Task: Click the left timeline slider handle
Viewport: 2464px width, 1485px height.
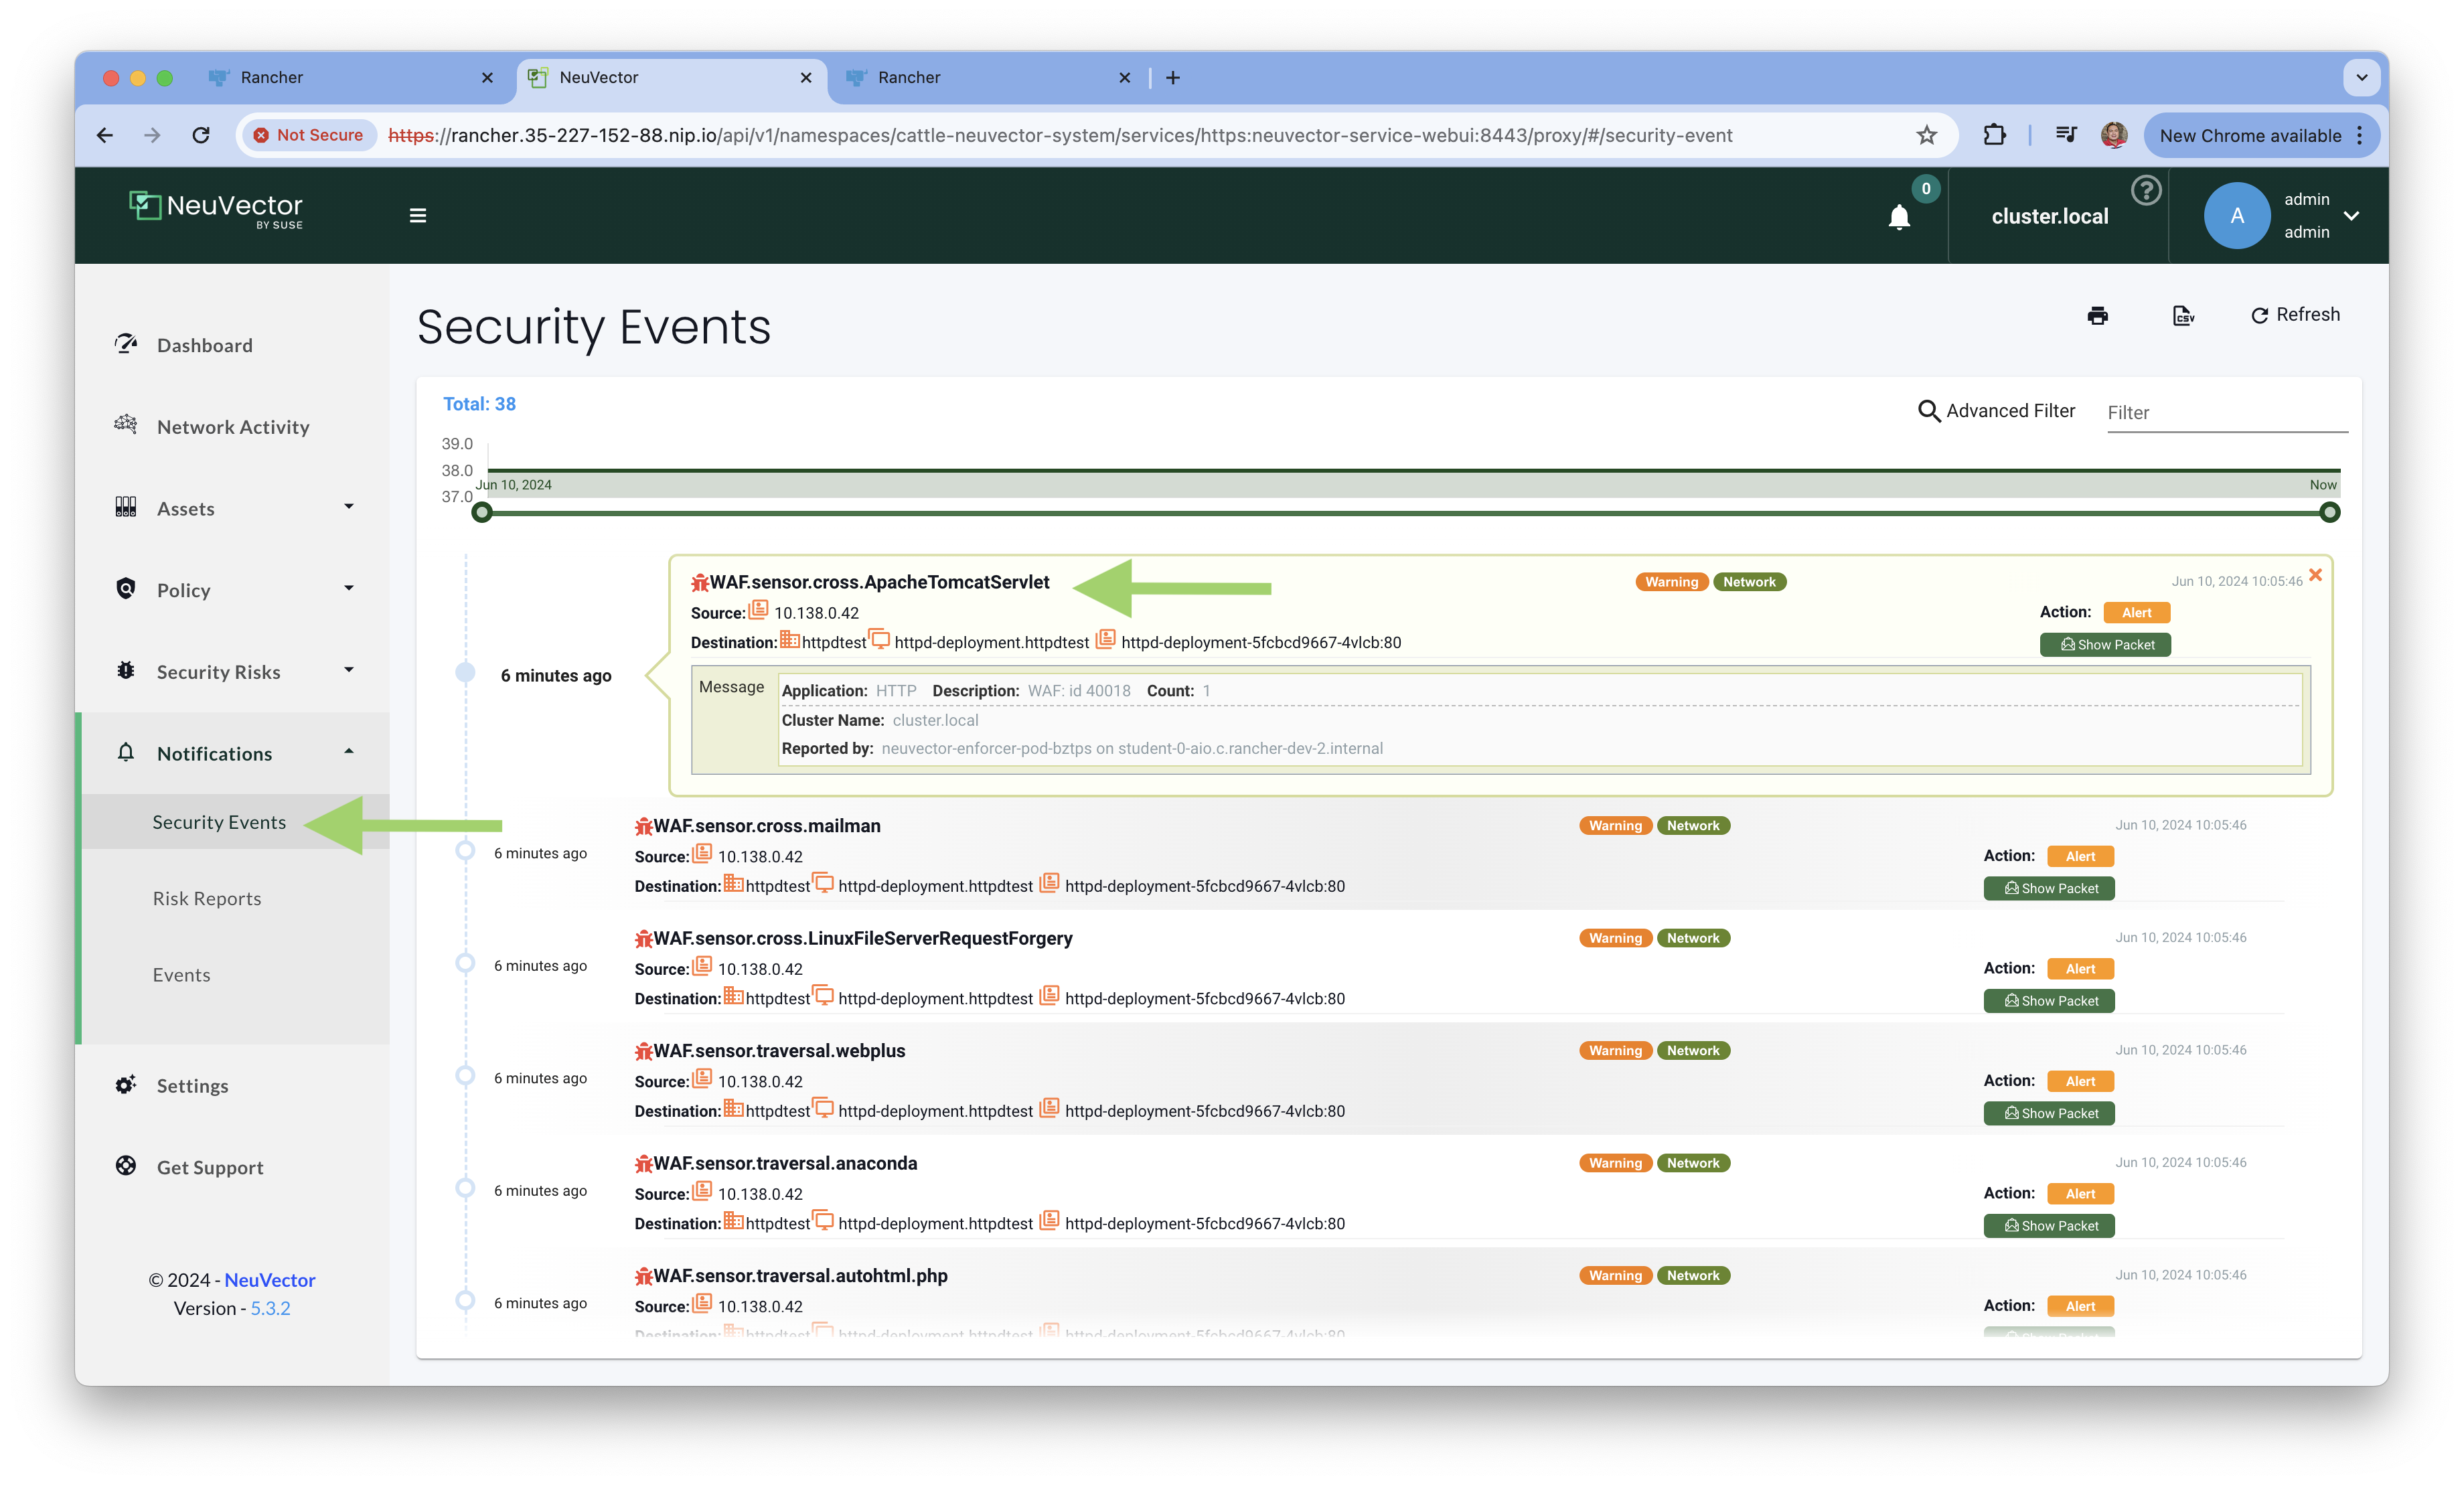Action: click(x=482, y=513)
